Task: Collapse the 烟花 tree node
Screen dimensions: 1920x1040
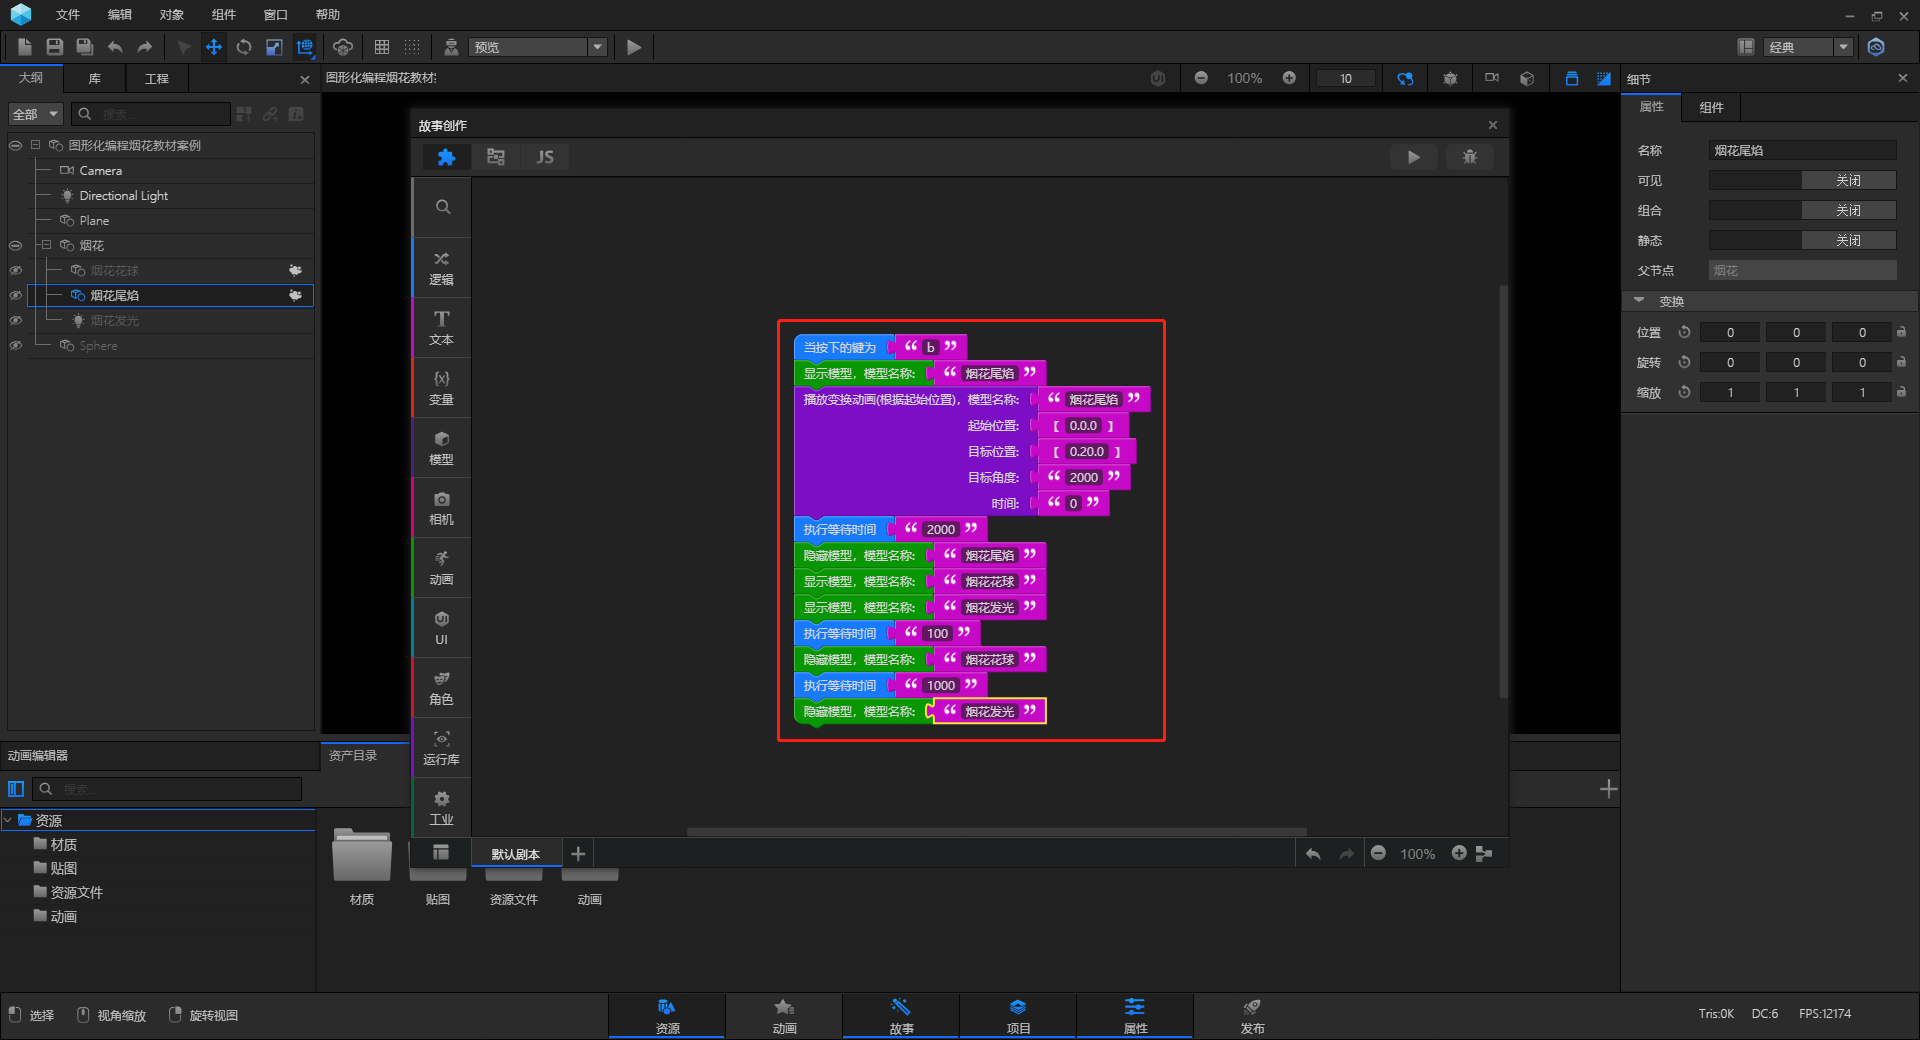Action: click(x=46, y=245)
